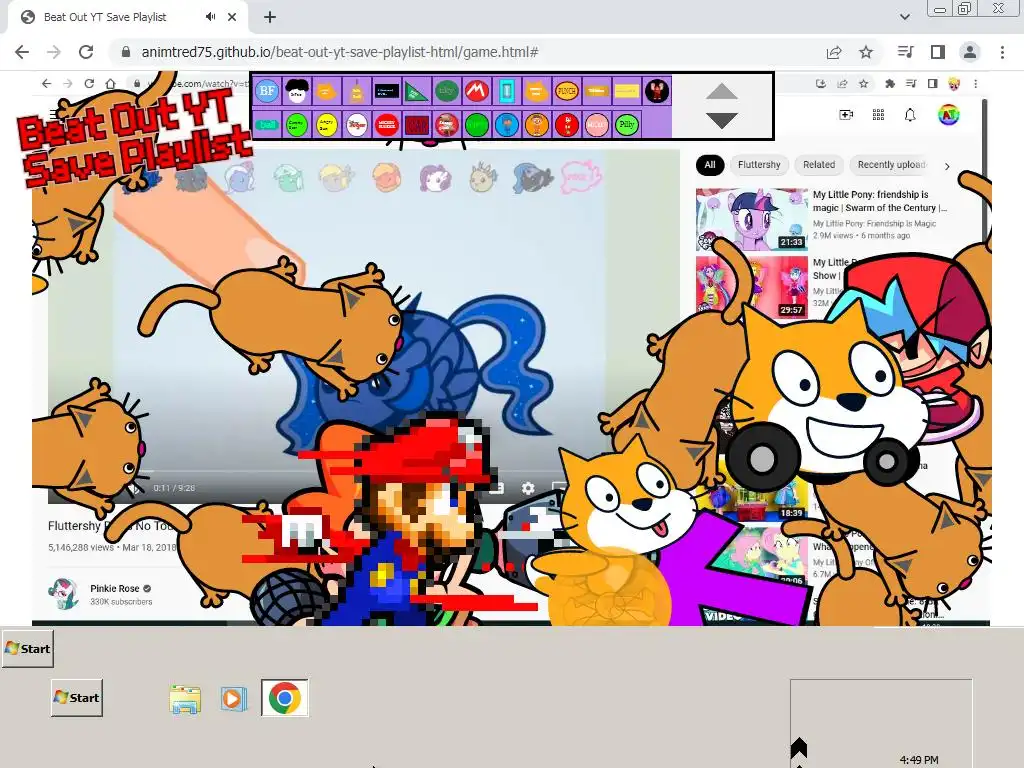Open the inner browser extensions puzzle icon
Image resolution: width=1024 pixels, height=768 pixels.
[889, 84]
